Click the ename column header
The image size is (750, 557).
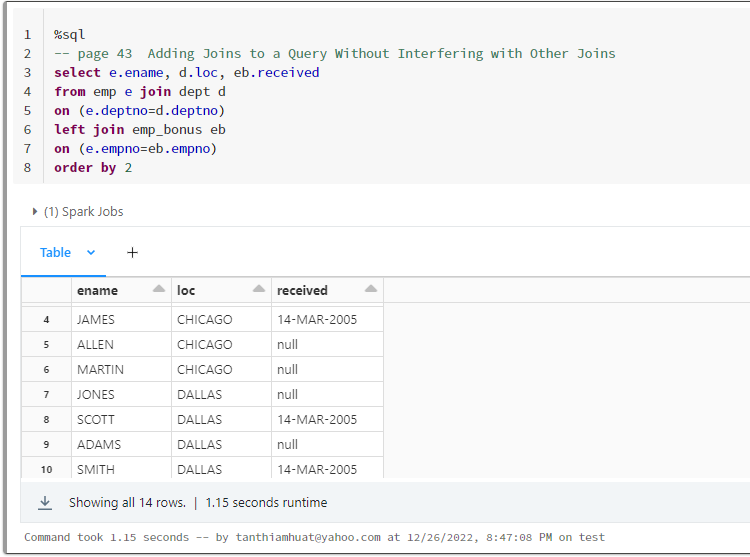pos(98,291)
